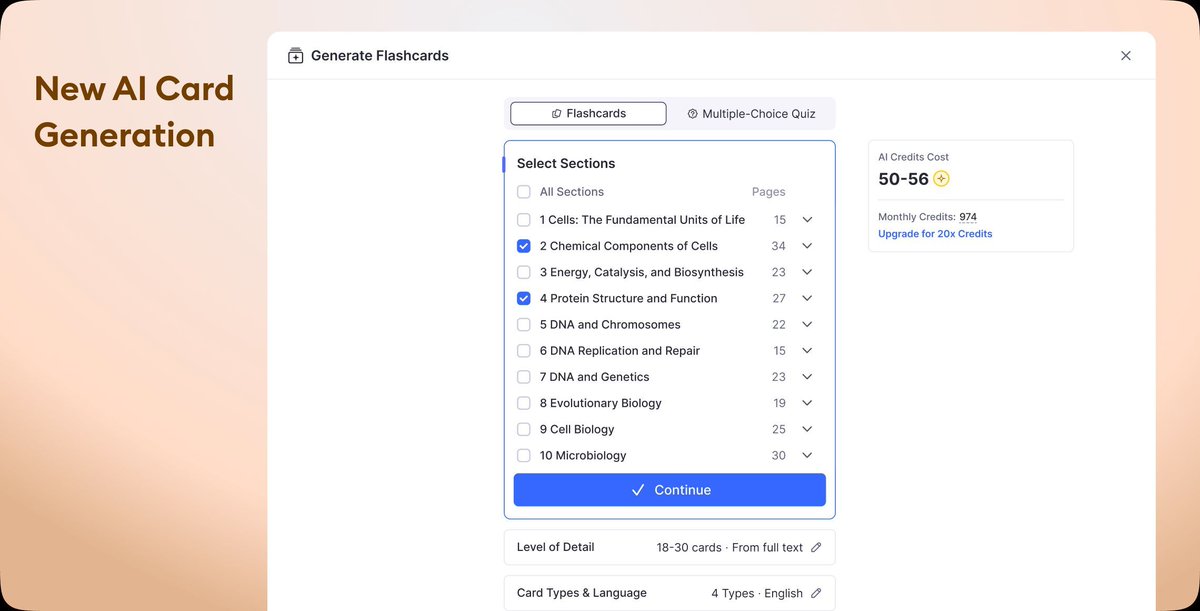Screen dimensions: 1200x611
Task: Check the DNA Replication and Repair checkbox
Action: (x=524, y=351)
